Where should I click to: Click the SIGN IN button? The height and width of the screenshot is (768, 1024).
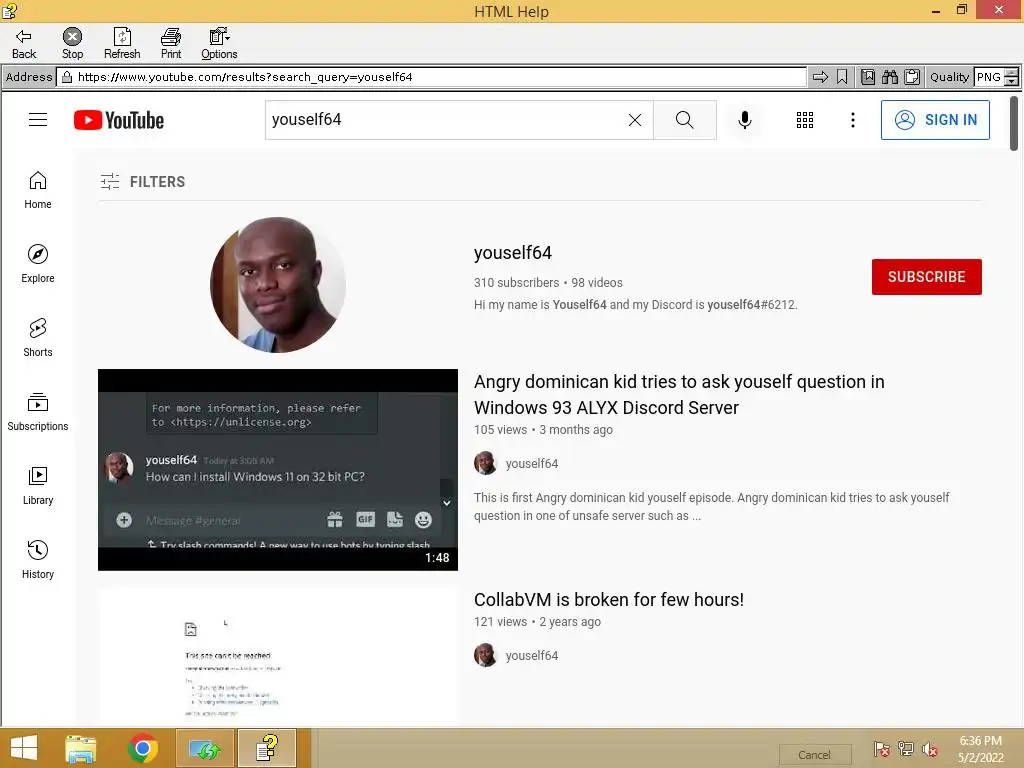(935, 120)
